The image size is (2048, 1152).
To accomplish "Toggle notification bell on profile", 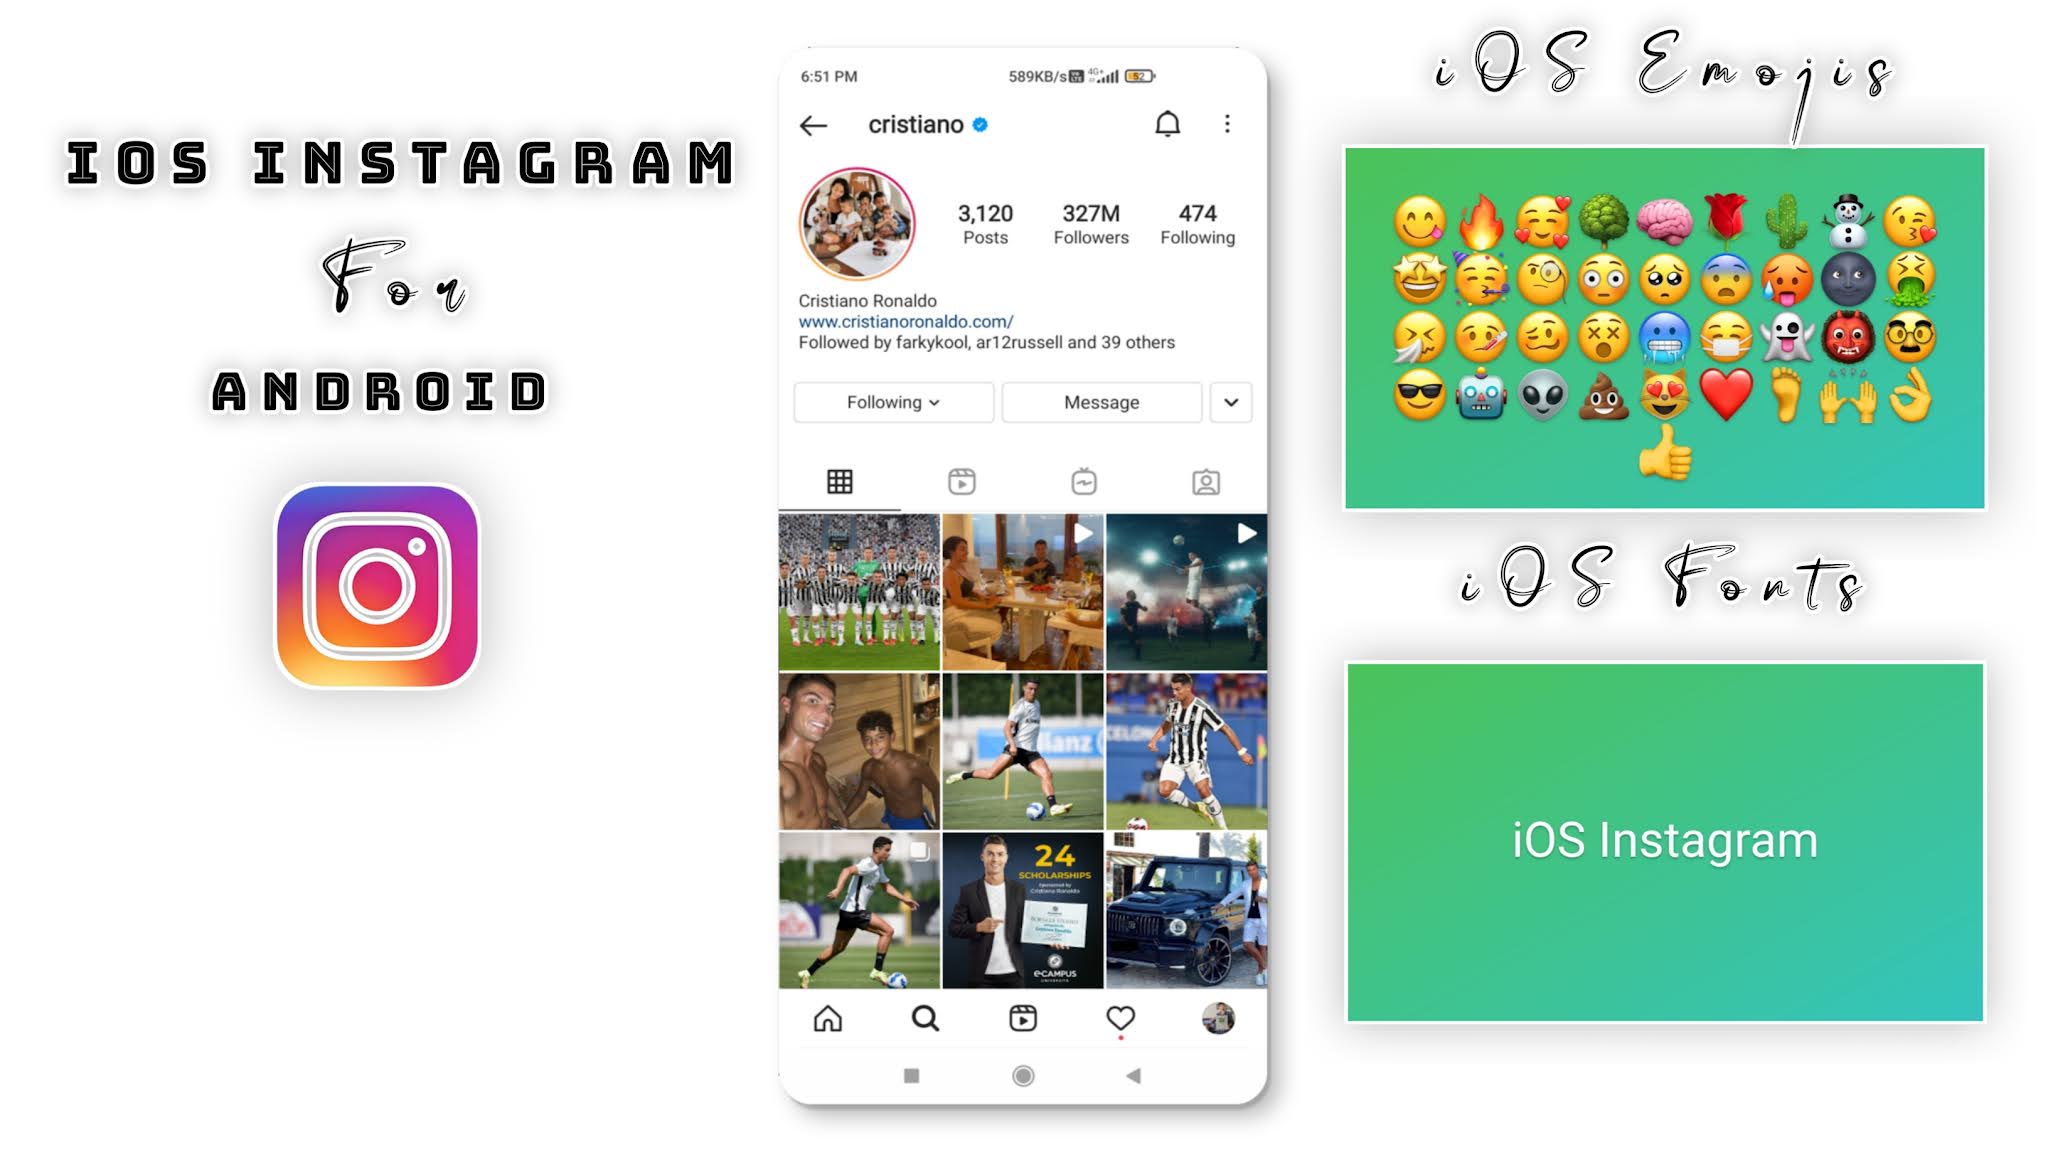I will (1169, 124).
